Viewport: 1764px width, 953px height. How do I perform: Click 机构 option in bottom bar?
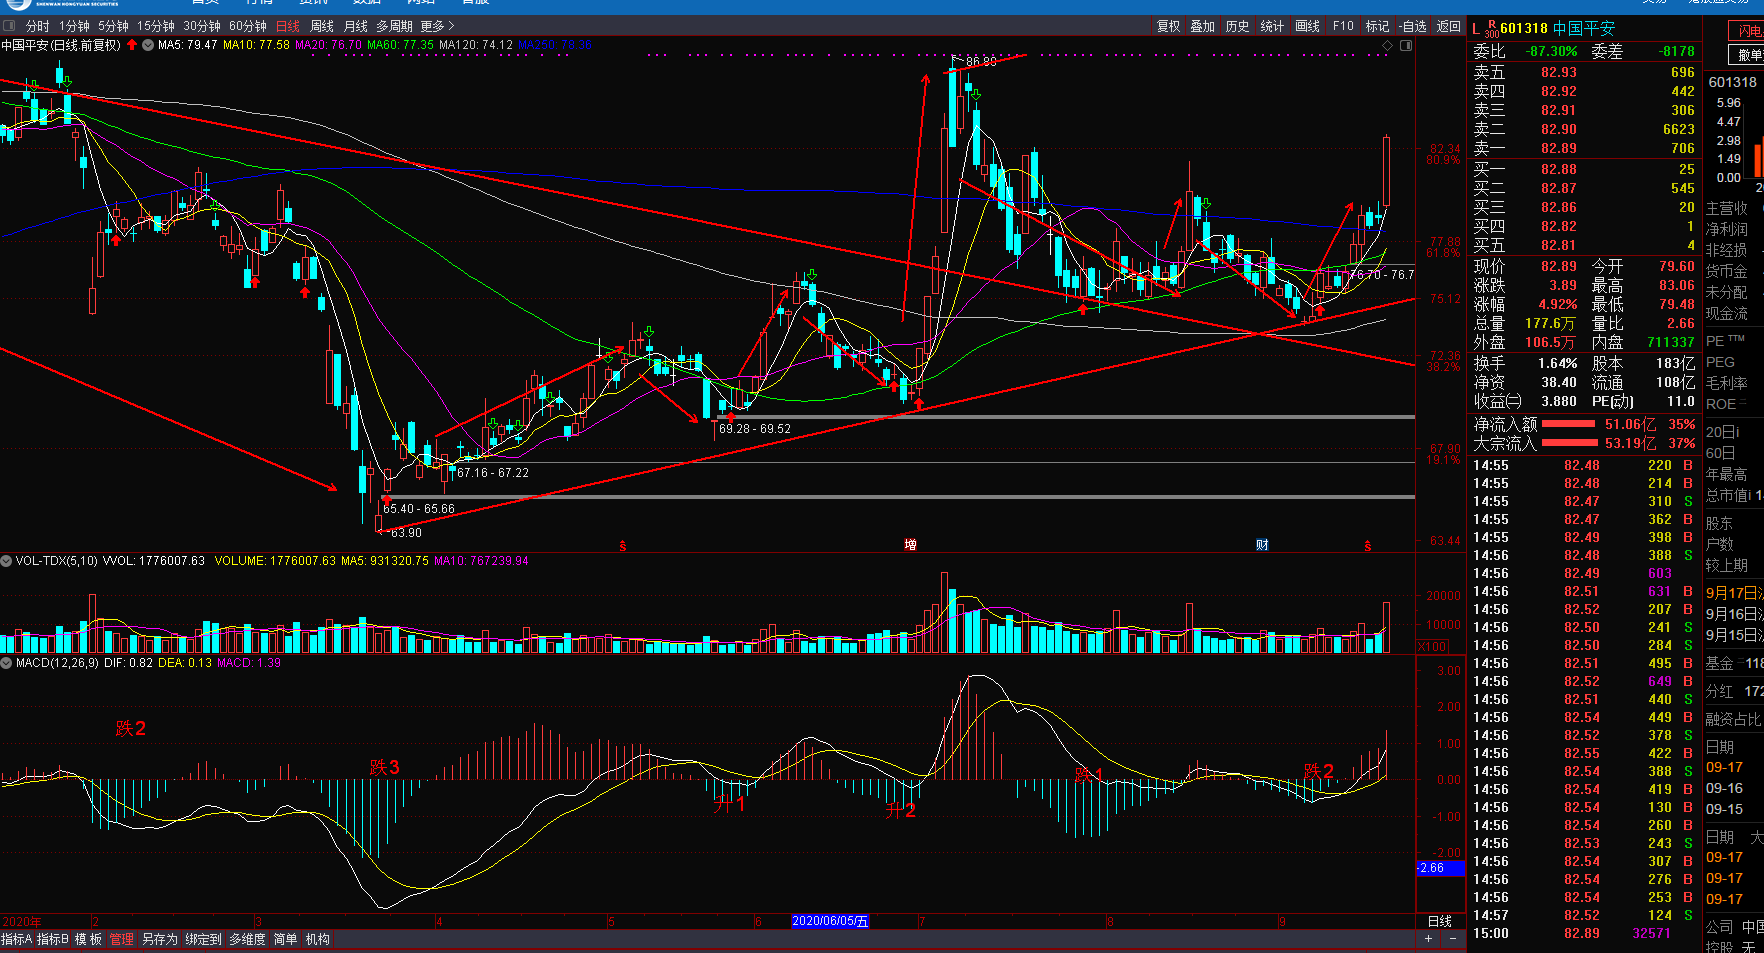point(318,939)
